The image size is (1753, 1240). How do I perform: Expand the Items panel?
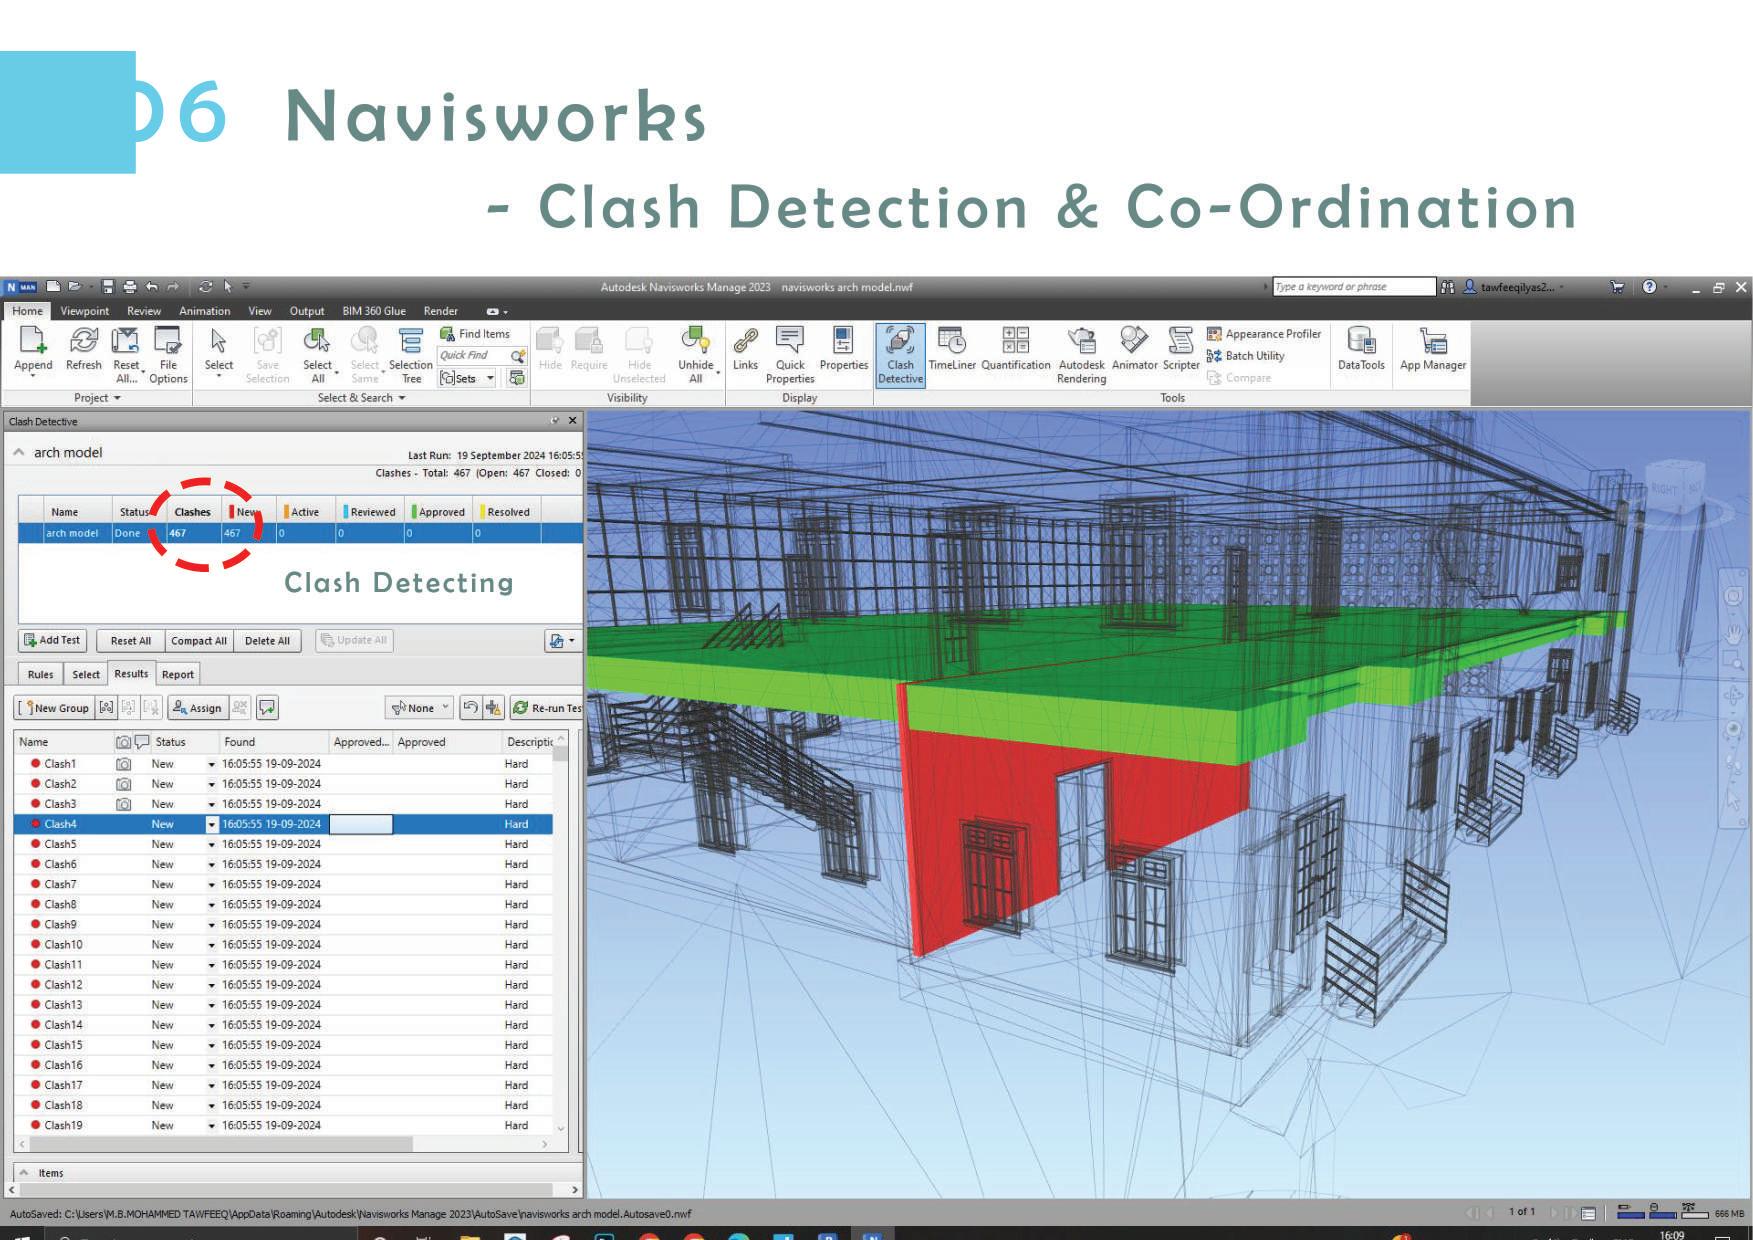click(x=24, y=1172)
